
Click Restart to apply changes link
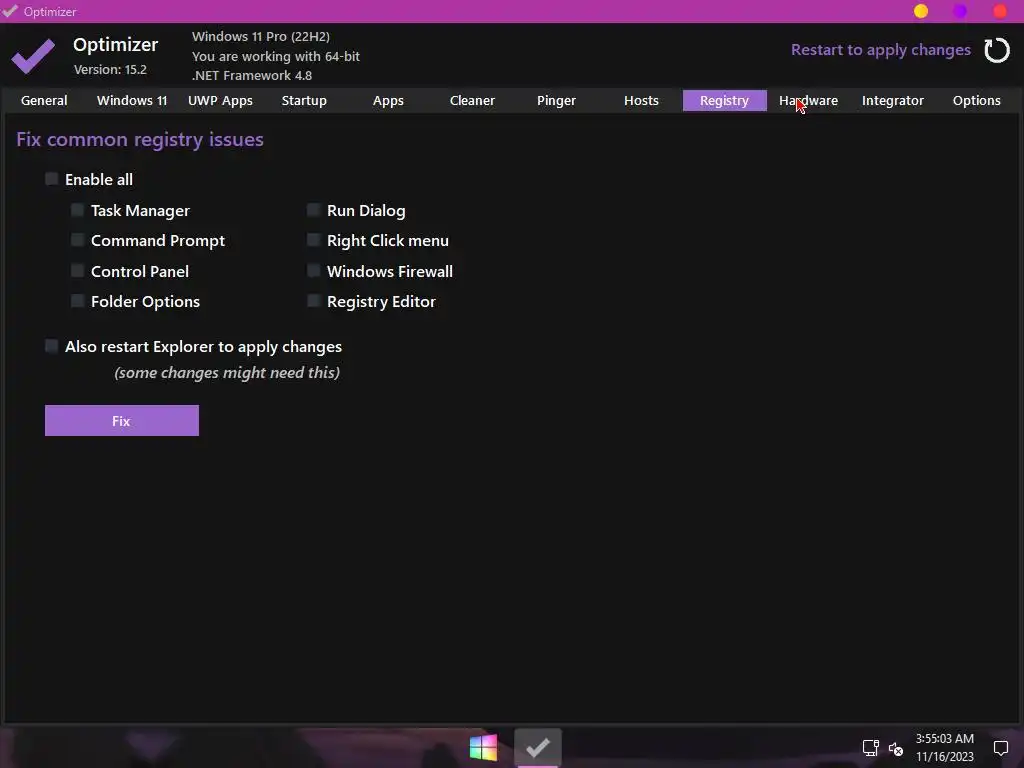point(880,50)
